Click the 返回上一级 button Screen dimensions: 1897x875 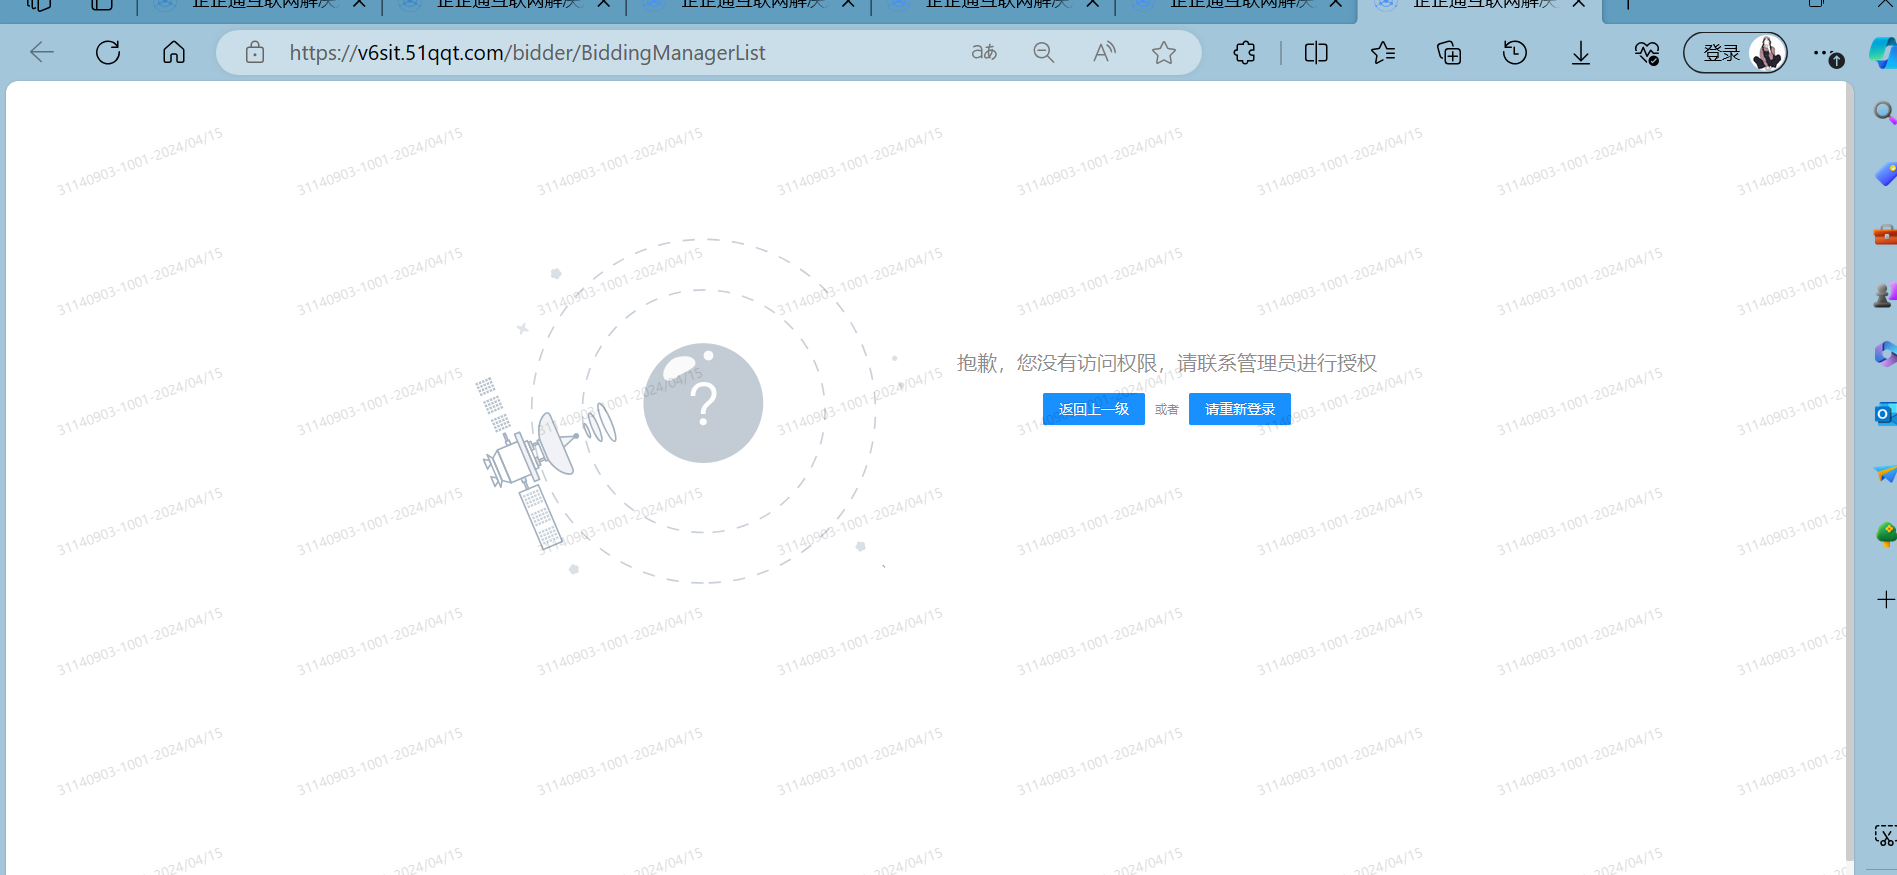click(1094, 409)
